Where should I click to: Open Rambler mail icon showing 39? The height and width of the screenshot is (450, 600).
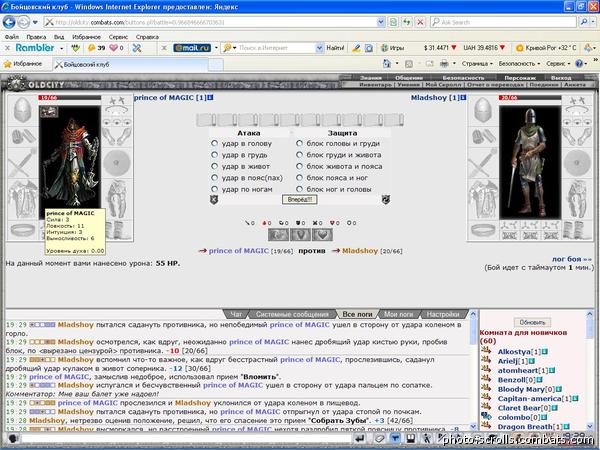(96, 48)
